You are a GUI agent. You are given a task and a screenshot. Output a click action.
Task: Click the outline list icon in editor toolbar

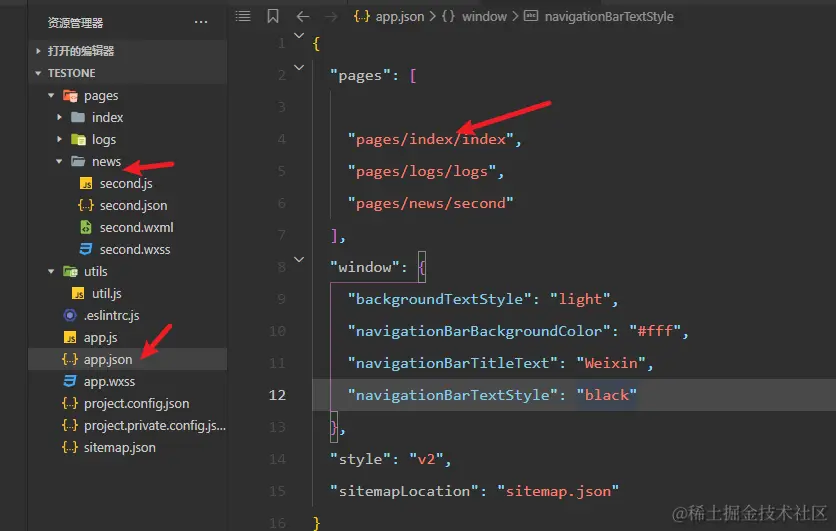[243, 16]
